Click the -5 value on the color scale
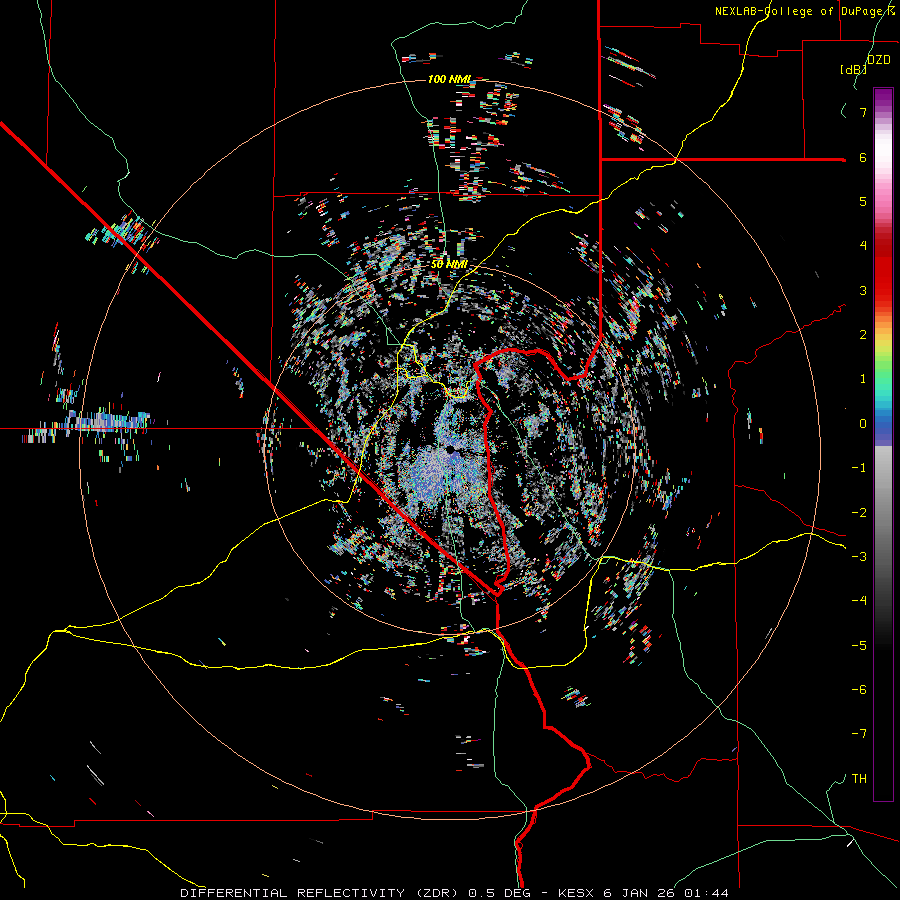Viewport: 900px width, 900px height. coord(859,646)
